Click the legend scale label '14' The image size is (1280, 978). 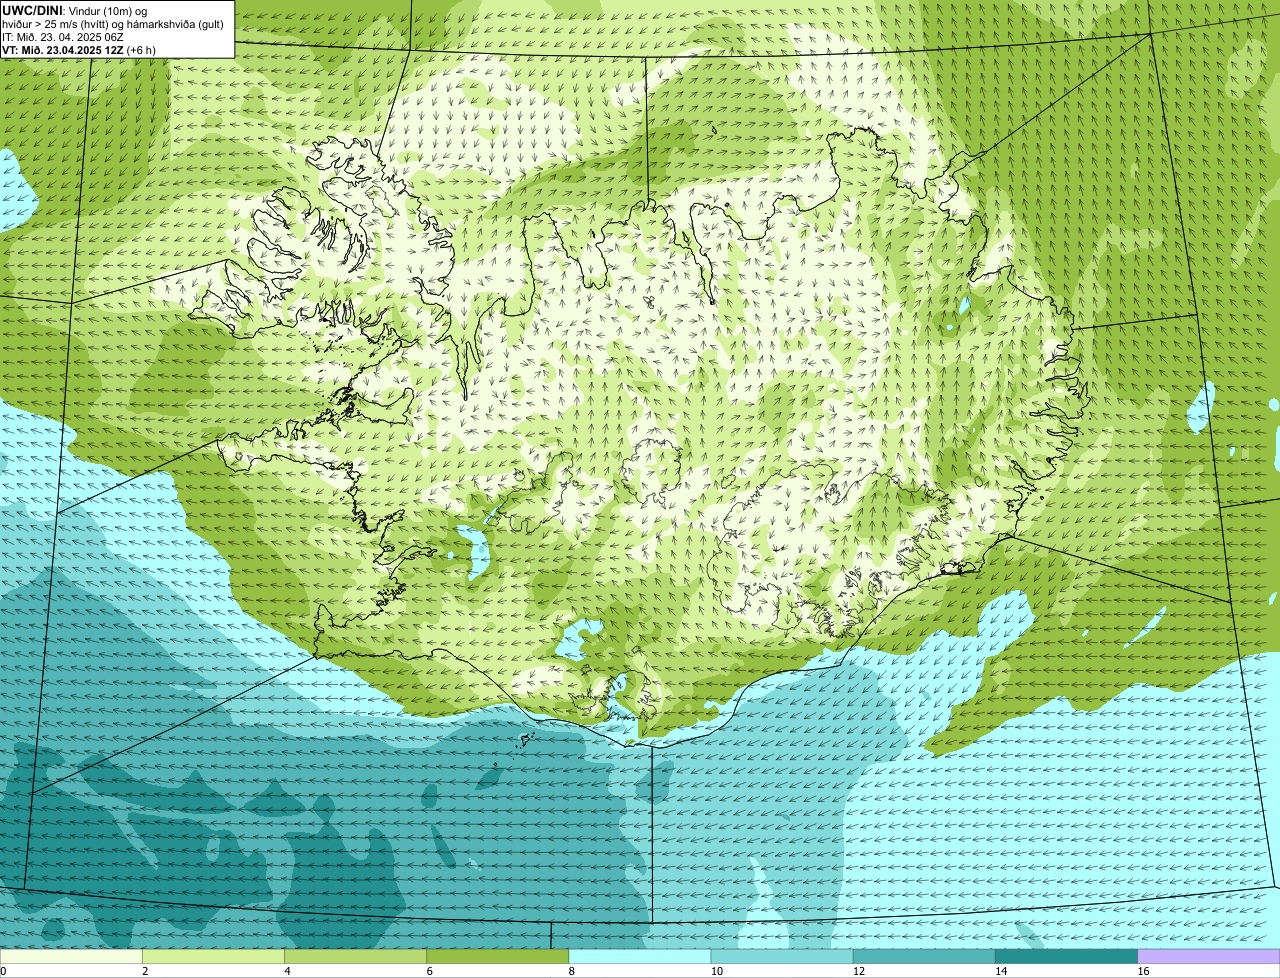tap(1001, 971)
